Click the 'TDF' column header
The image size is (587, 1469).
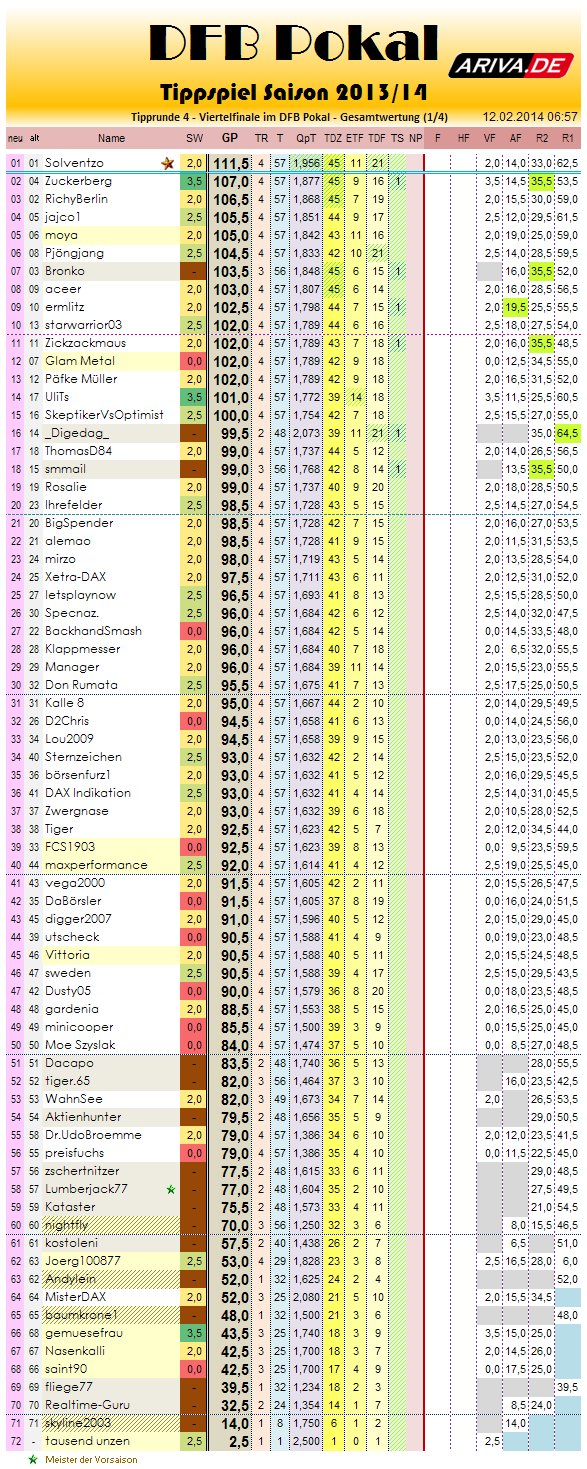click(377, 138)
